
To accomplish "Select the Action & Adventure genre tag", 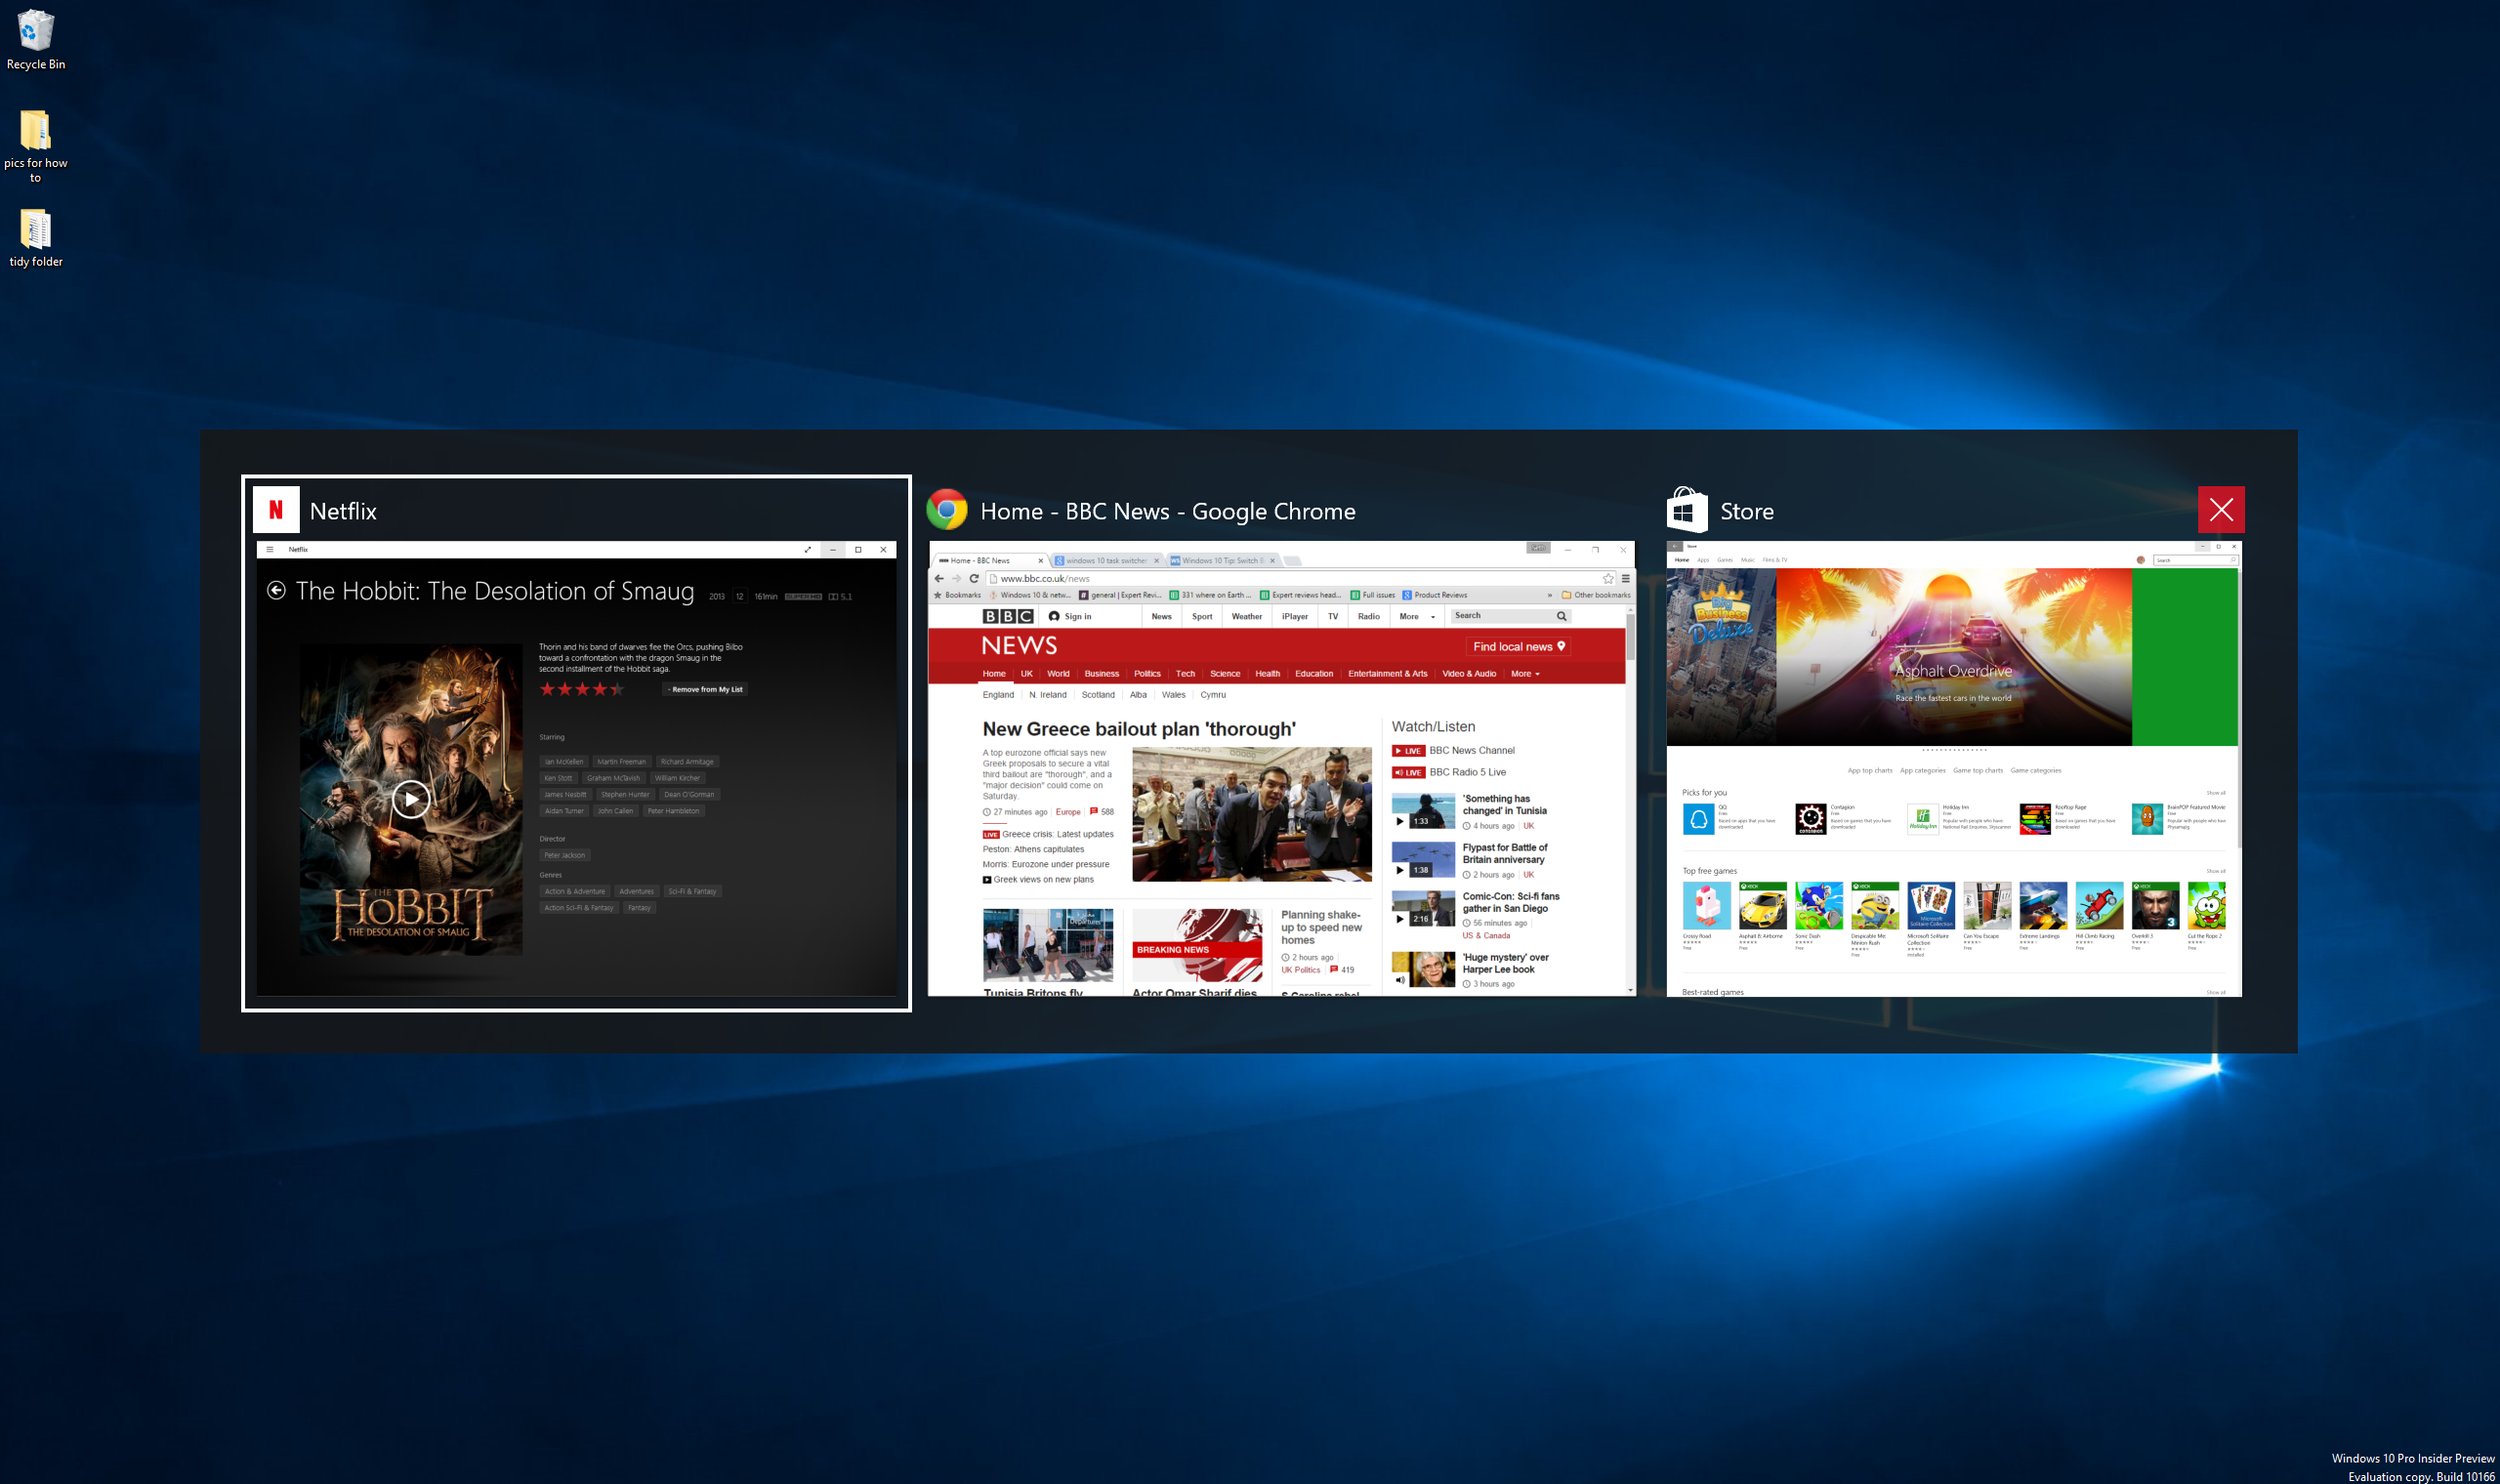I will point(575,891).
